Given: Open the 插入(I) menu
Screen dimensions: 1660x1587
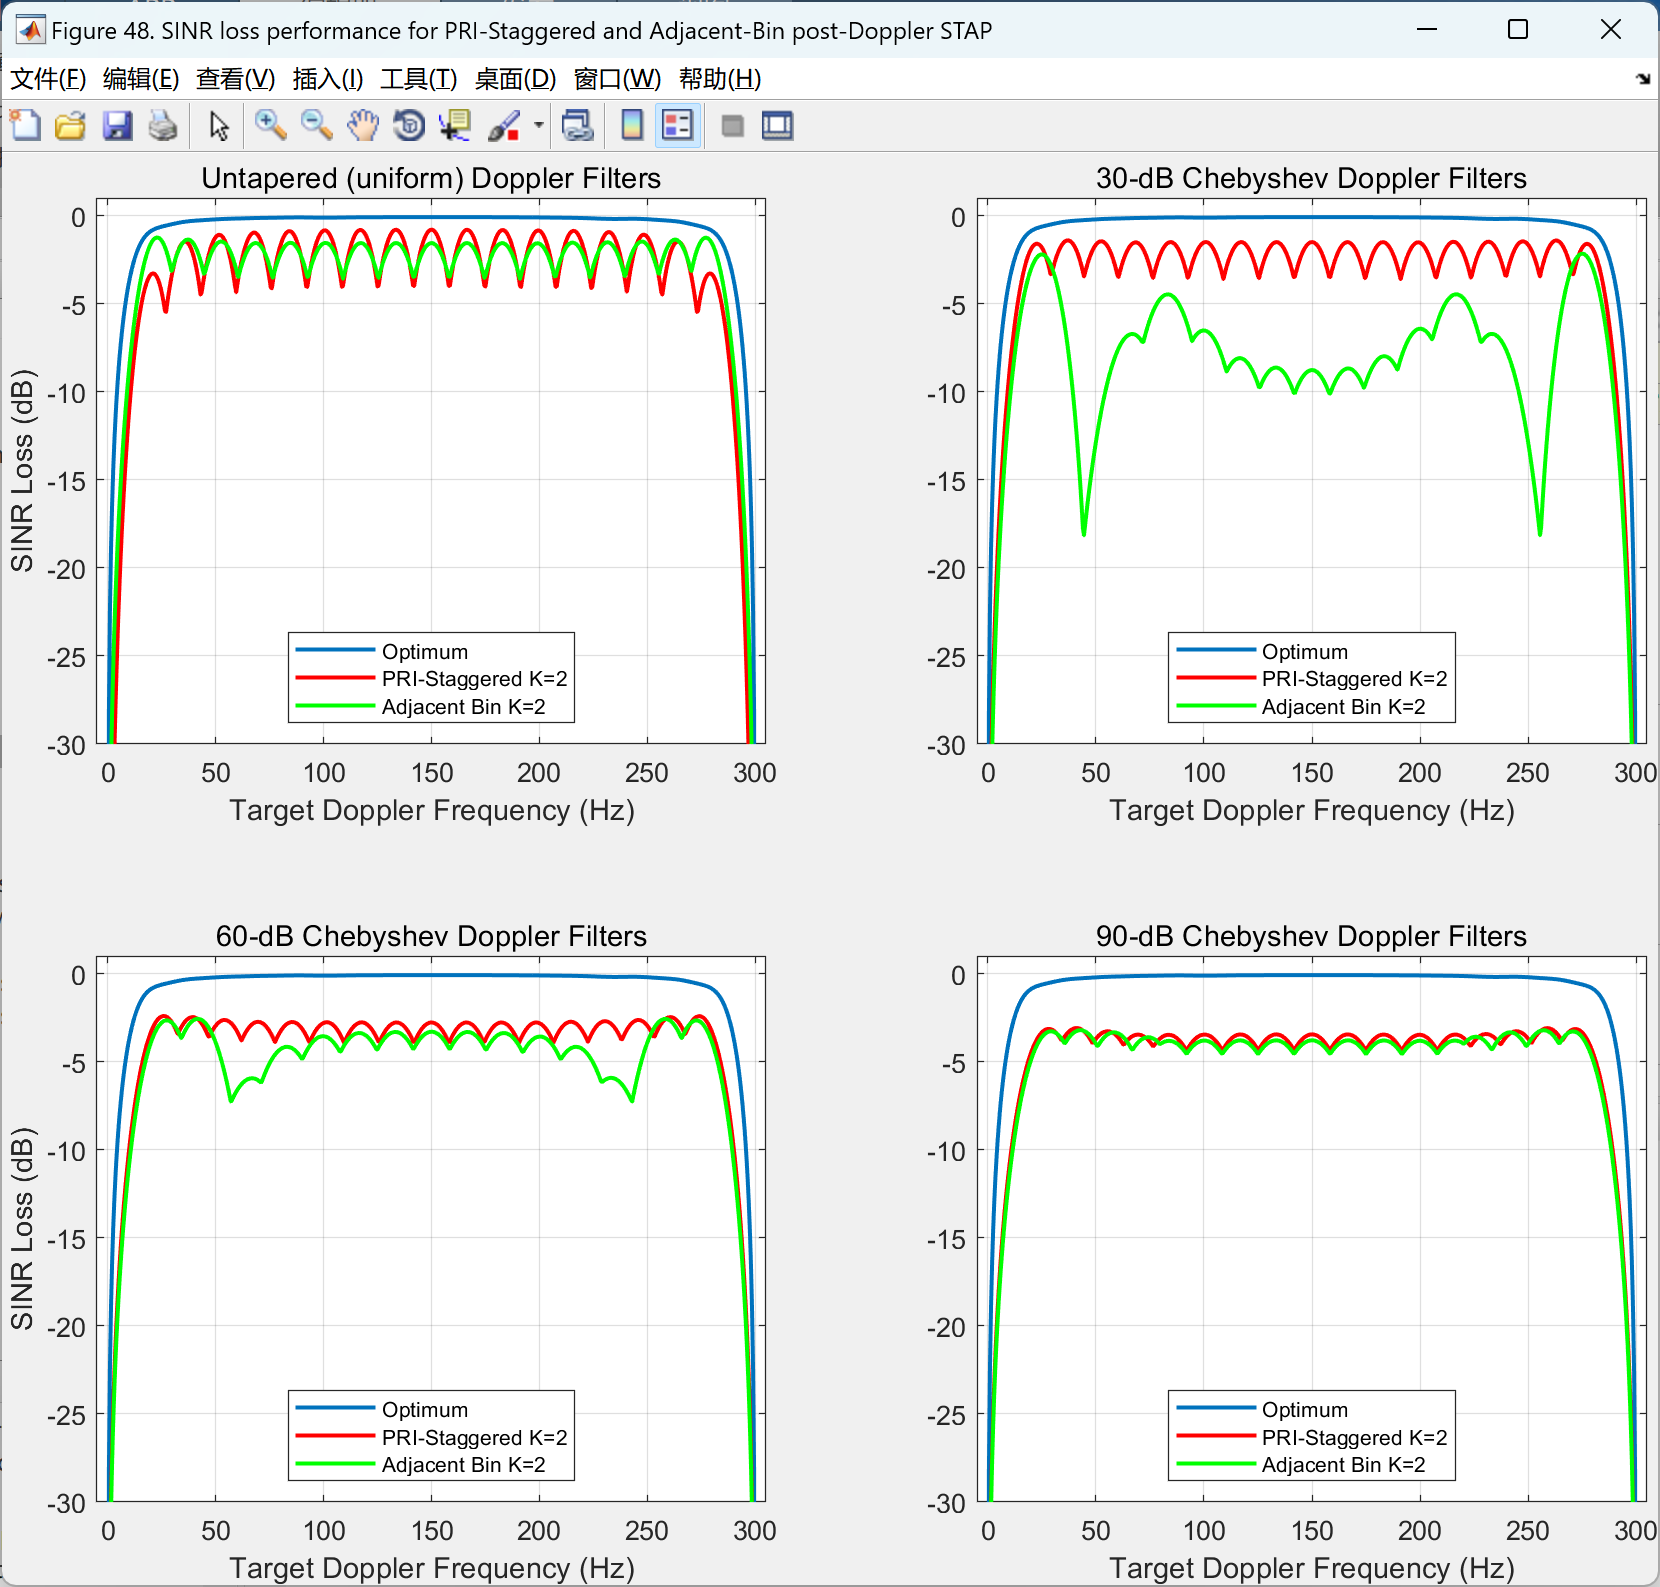Looking at the screenshot, I should 328,79.
